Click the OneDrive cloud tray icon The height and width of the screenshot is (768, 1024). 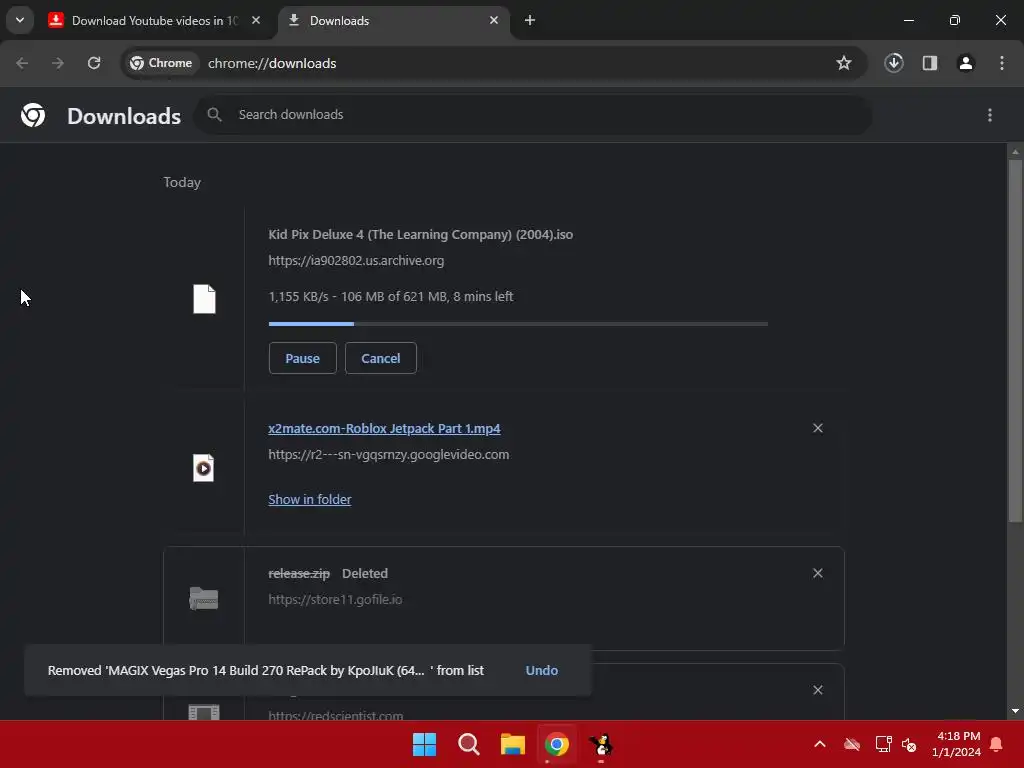tap(852, 744)
